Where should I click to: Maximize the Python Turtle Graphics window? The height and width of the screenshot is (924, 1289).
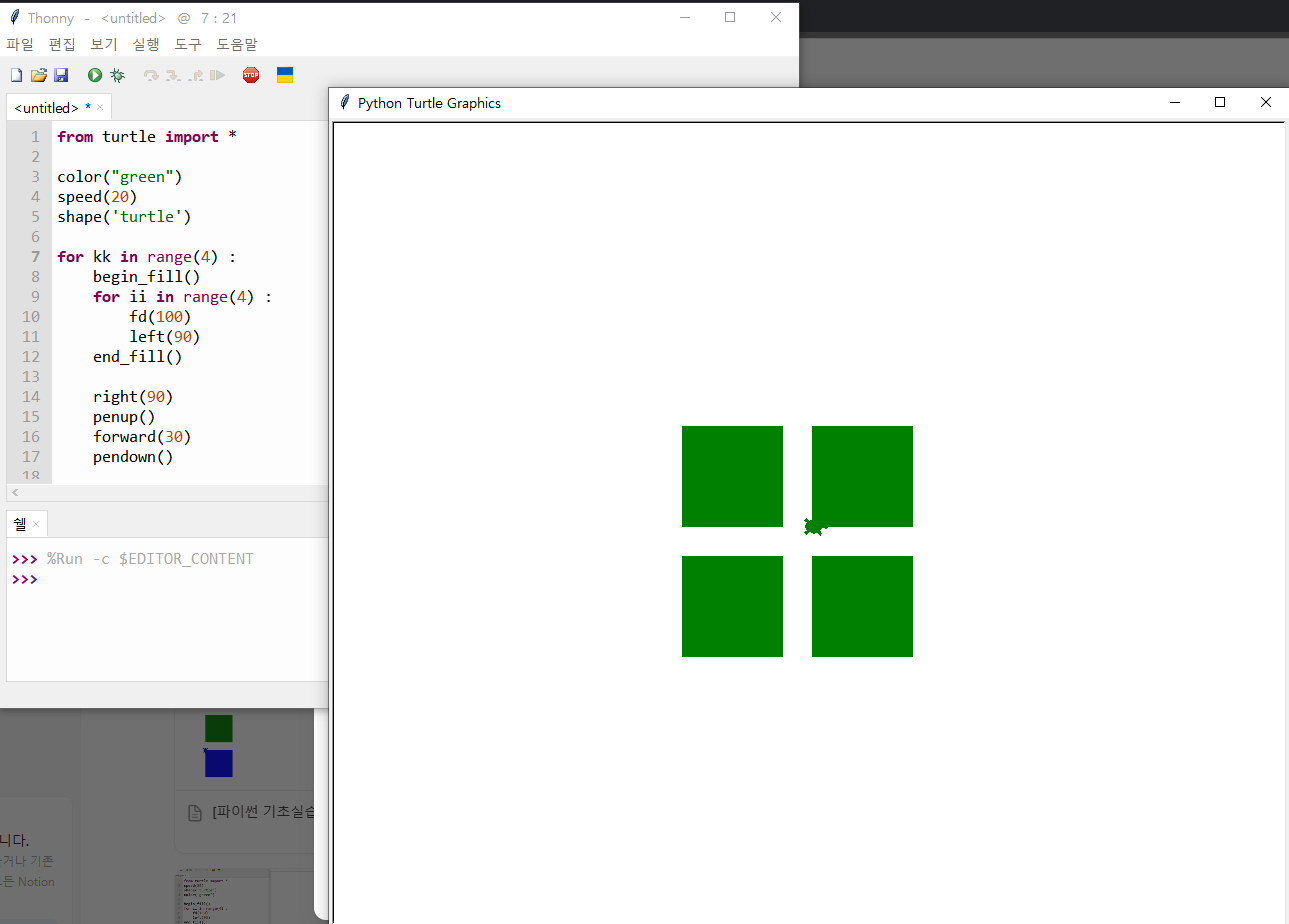coord(1220,102)
